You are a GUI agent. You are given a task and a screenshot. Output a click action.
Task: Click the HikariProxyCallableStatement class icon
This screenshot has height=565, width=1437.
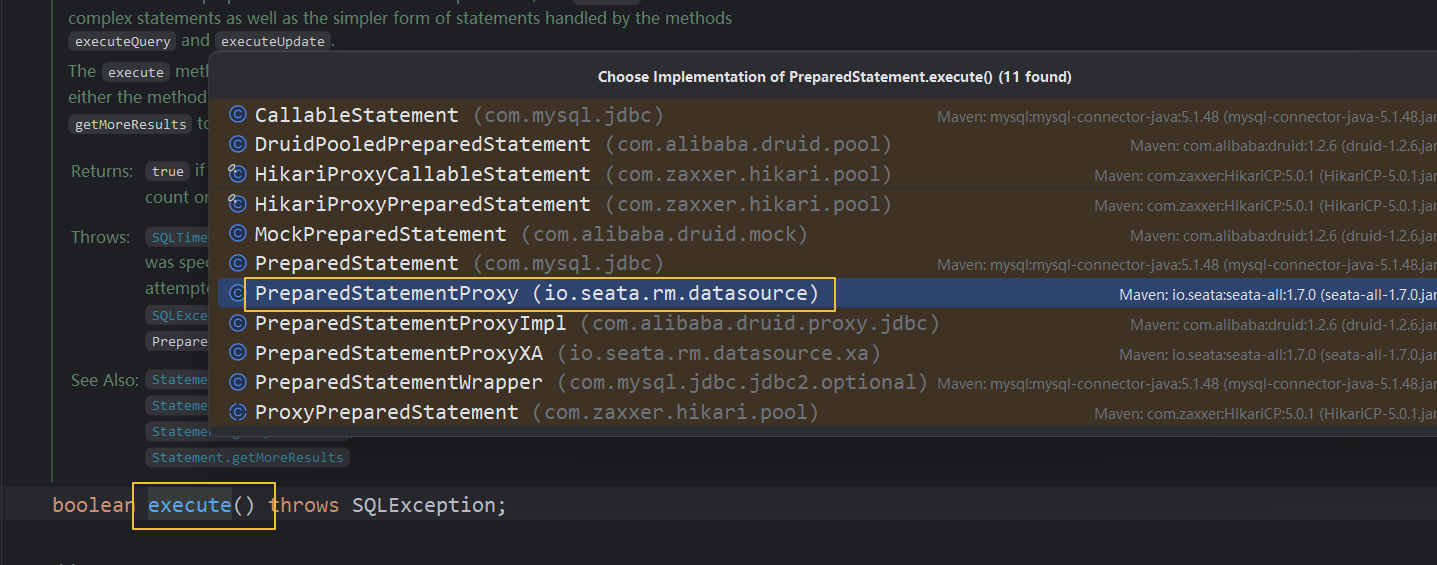[237, 174]
